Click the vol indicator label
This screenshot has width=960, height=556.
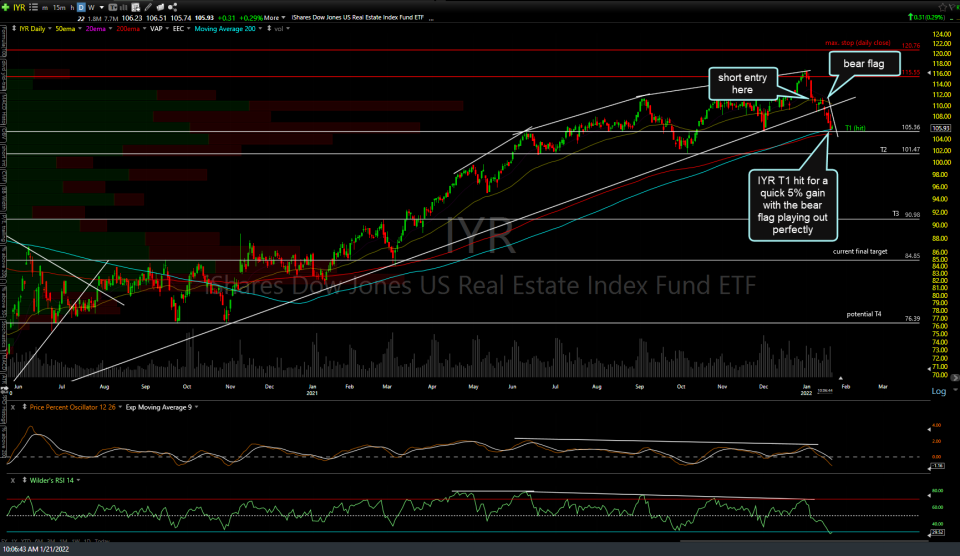(279, 28)
